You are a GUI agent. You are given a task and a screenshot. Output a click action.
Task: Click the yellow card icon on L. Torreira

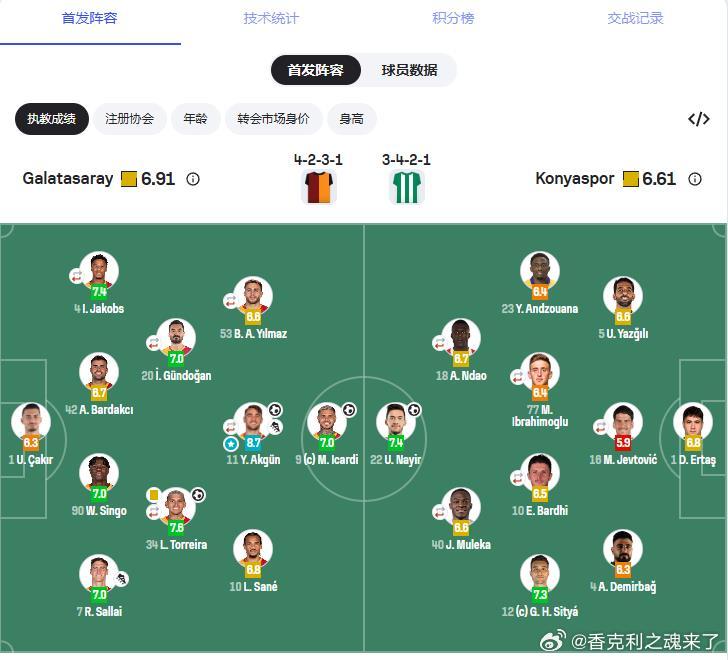[x=153, y=495]
